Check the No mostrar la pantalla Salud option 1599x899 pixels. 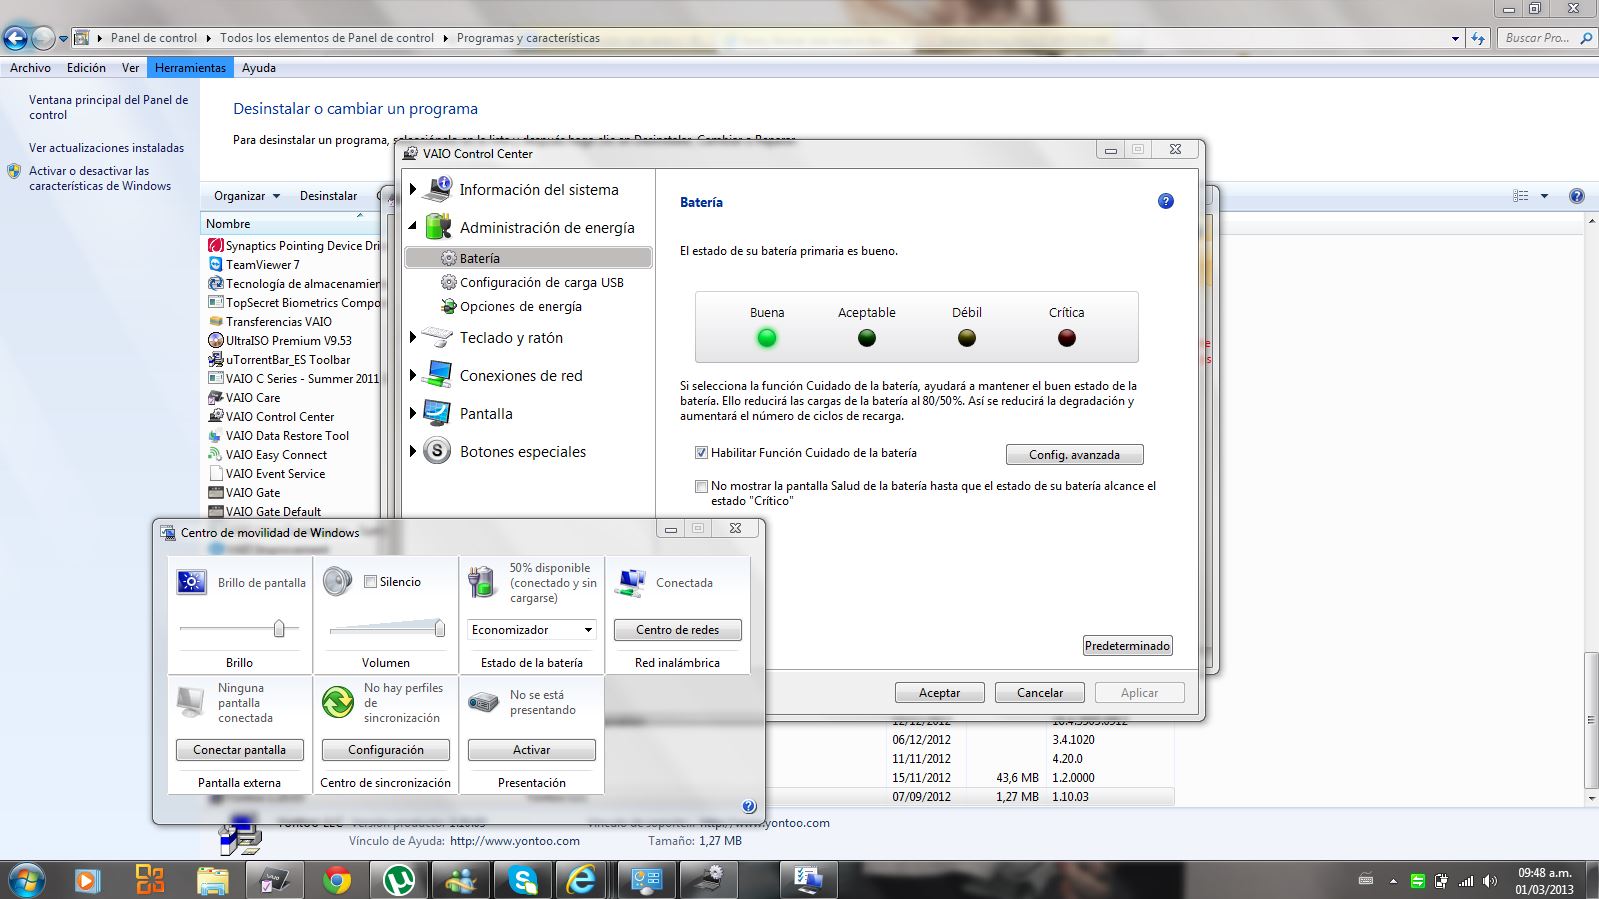701,486
